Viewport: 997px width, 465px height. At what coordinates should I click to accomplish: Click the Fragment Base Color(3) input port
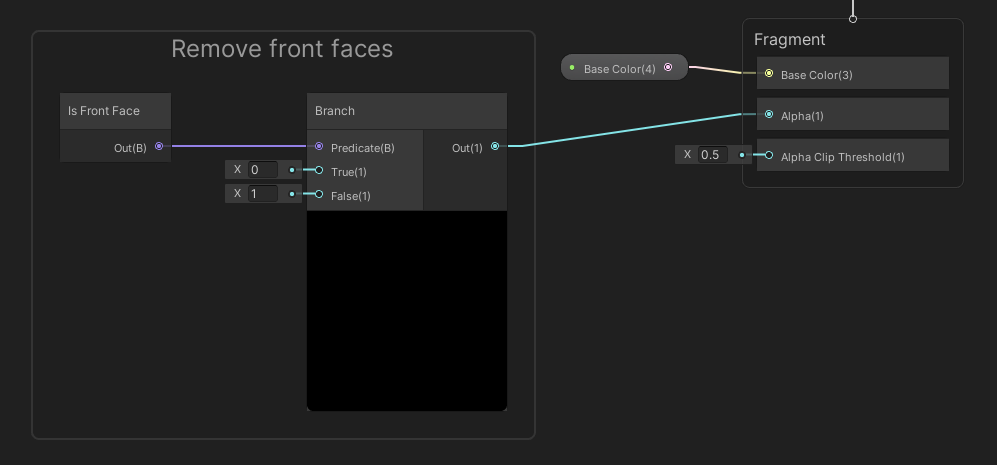[769, 74]
